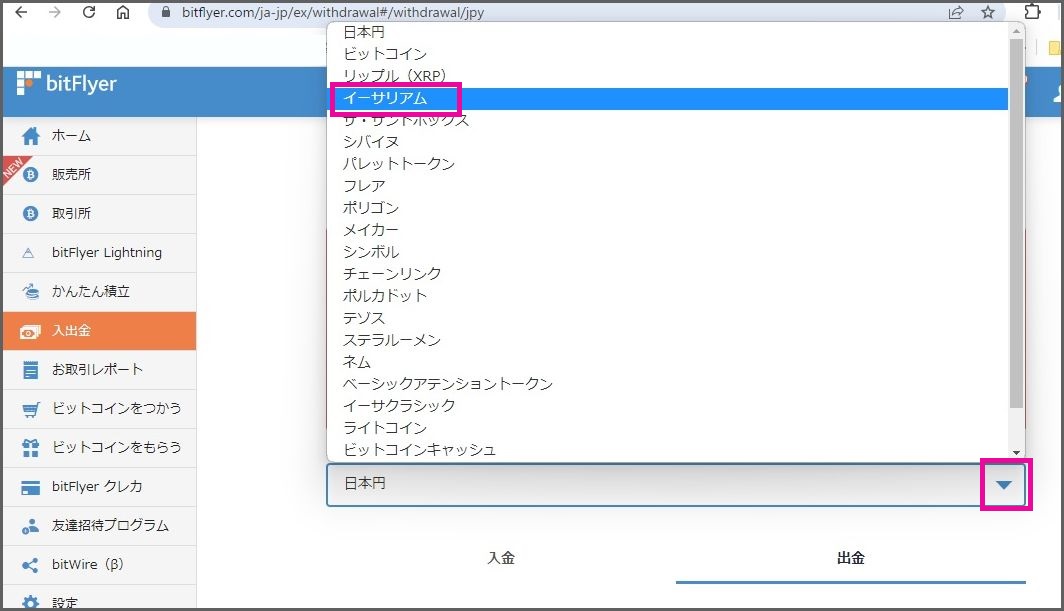Open ビットコインをつかう in the sidebar
1064x611 pixels.
(100, 409)
